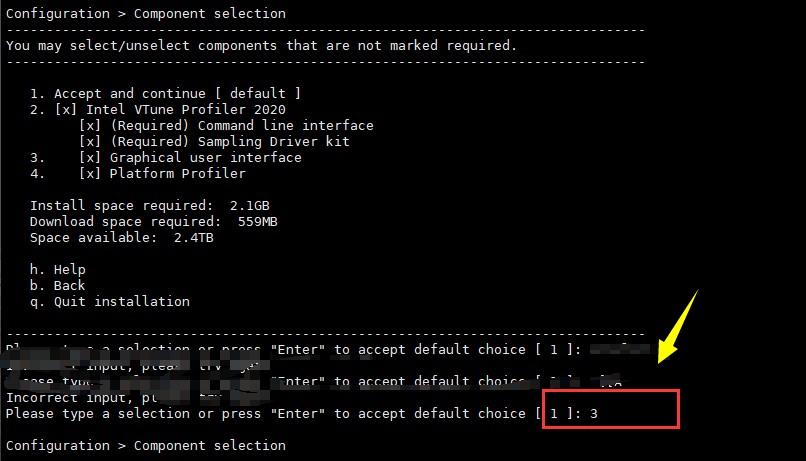Click the Sampling Driver kit required checkbox
The height and width of the screenshot is (461, 806).
(x=90, y=141)
